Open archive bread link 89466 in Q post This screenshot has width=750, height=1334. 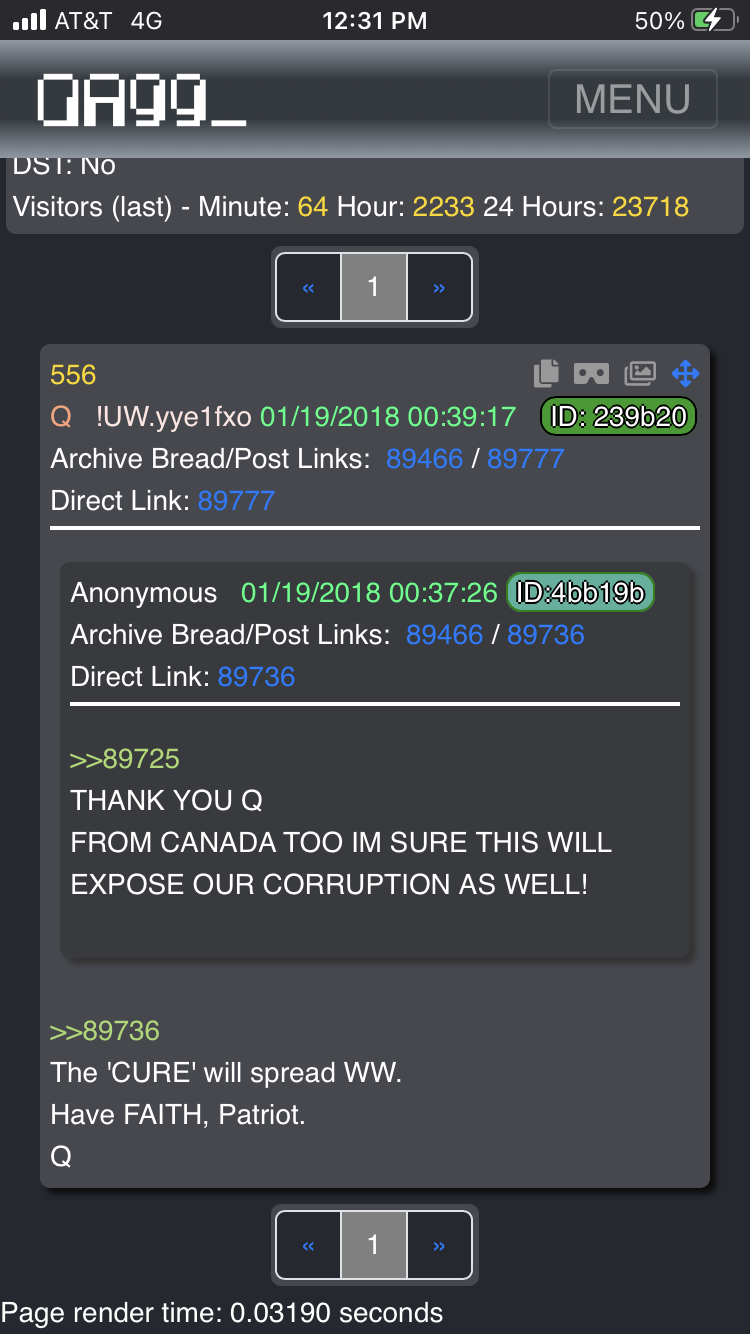coord(425,458)
